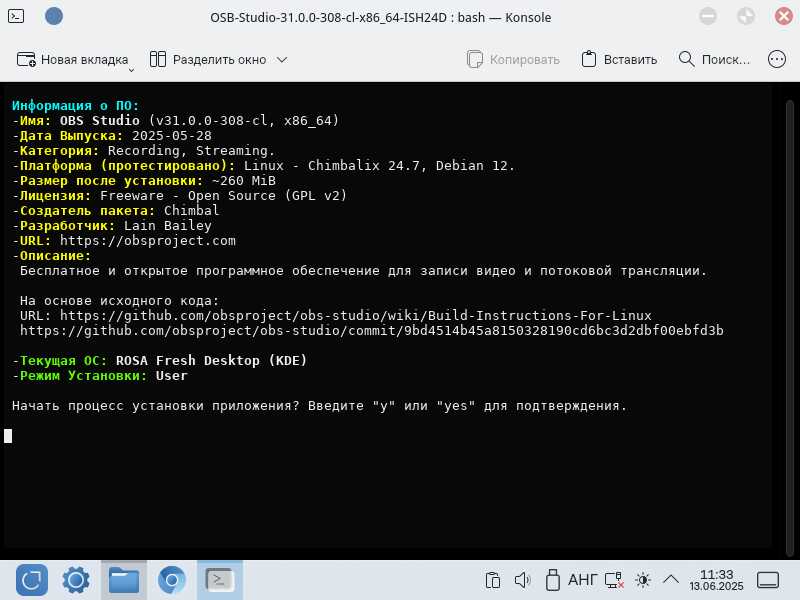Open the clipboard tray icon

[x=493, y=580]
